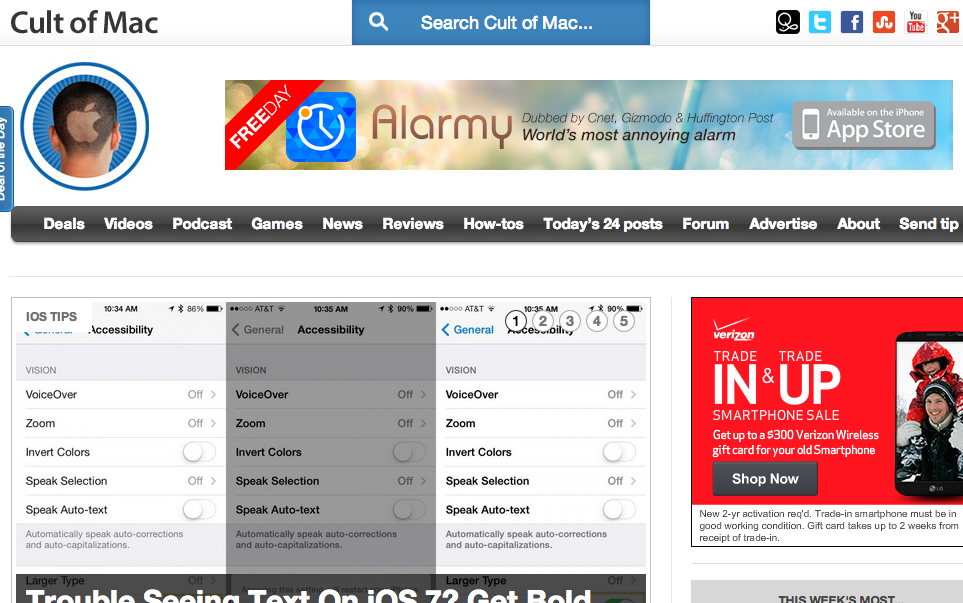
Task: Click the Verizon logo in the ad
Action: click(x=733, y=329)
